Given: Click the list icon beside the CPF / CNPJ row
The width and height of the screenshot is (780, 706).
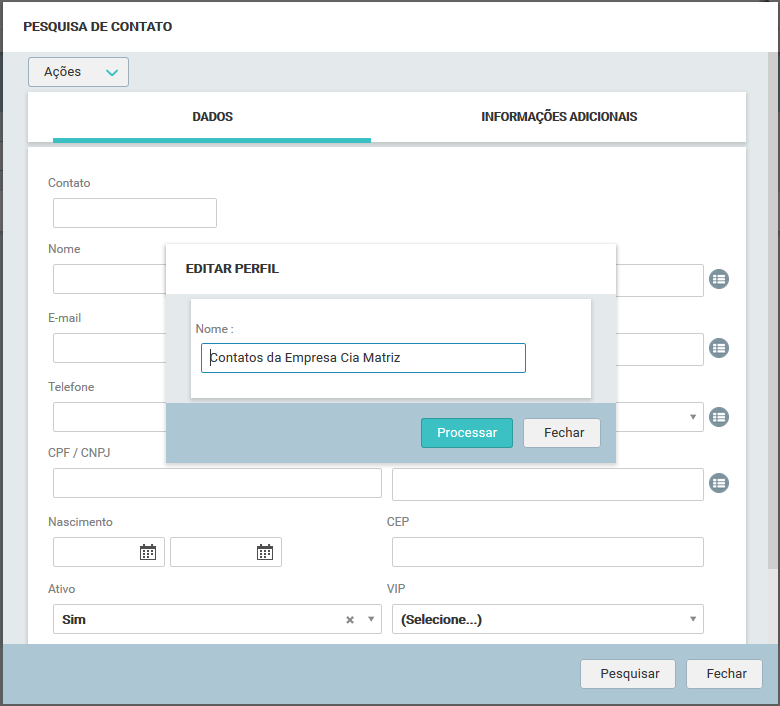Looking at the screenshot, I should click(x=719, y=483).
